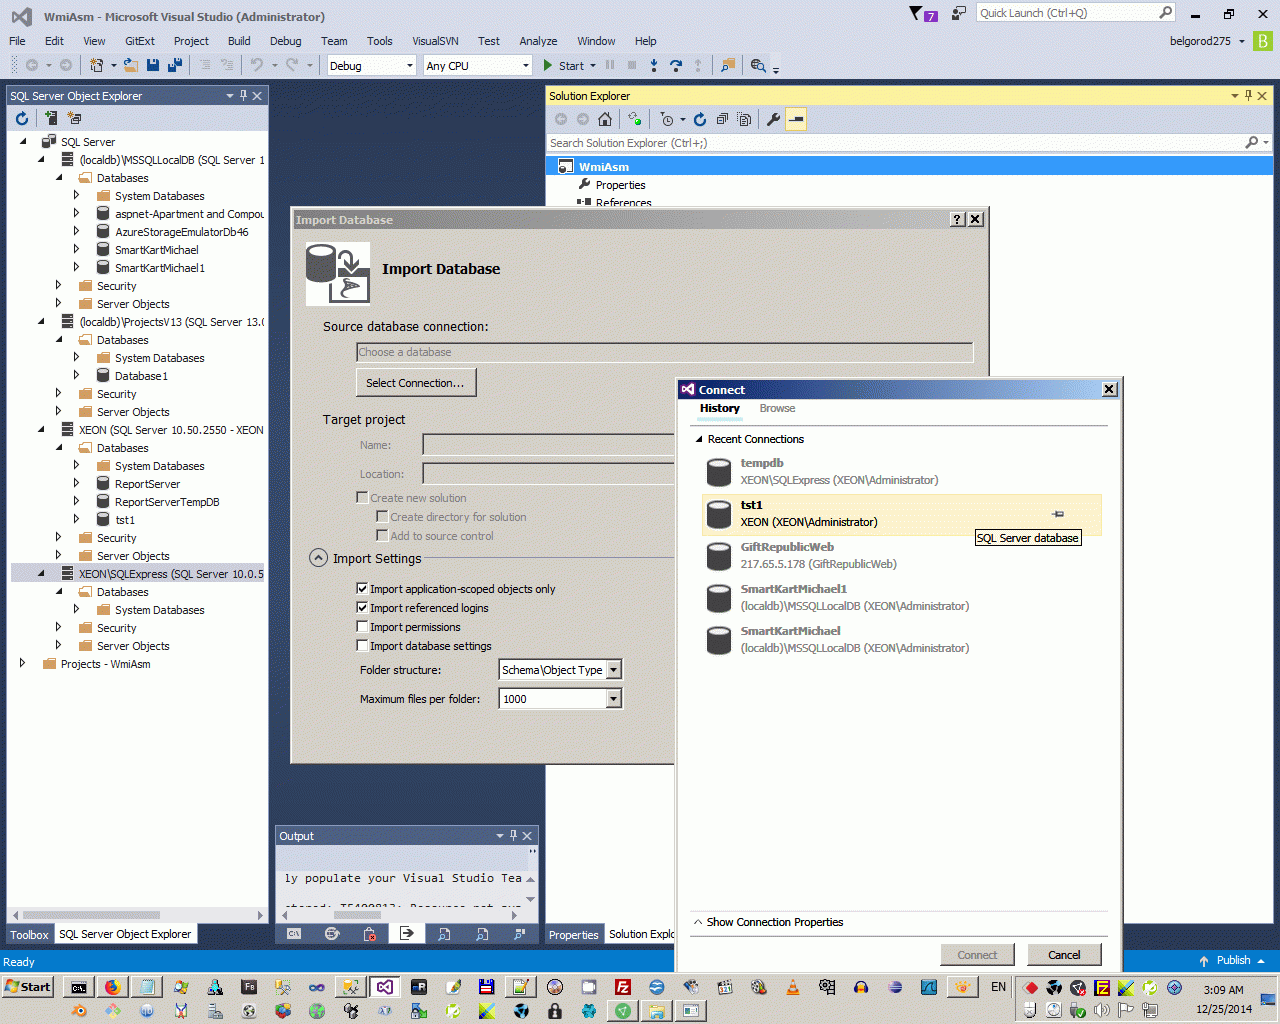Image resolution: width=1280 pixels, height=1024 pixels.
Task: Click the Step Into debug icon
Action: [x=654, y=65]
